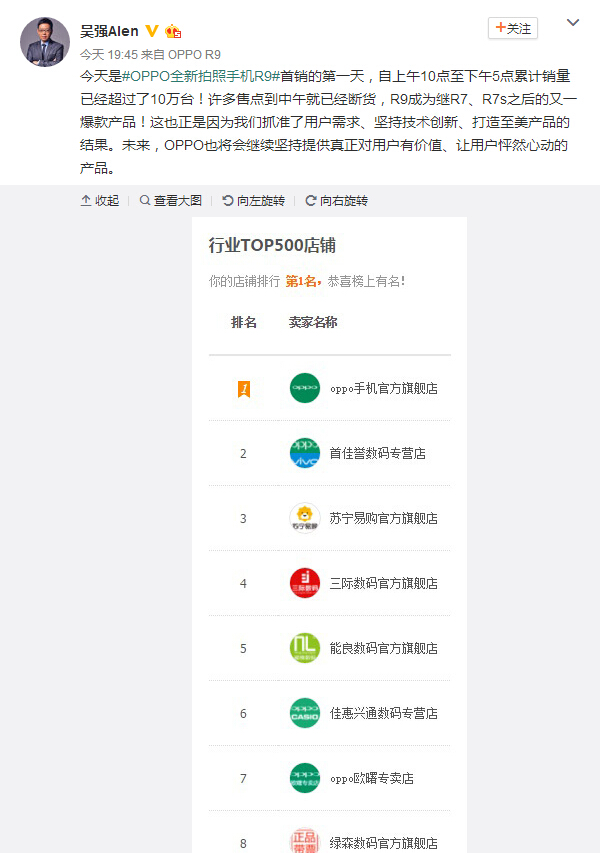The height and width of the screenshot is (853, 600).
Task: Click the crown membership badge icon
Action: coord(173,32)
